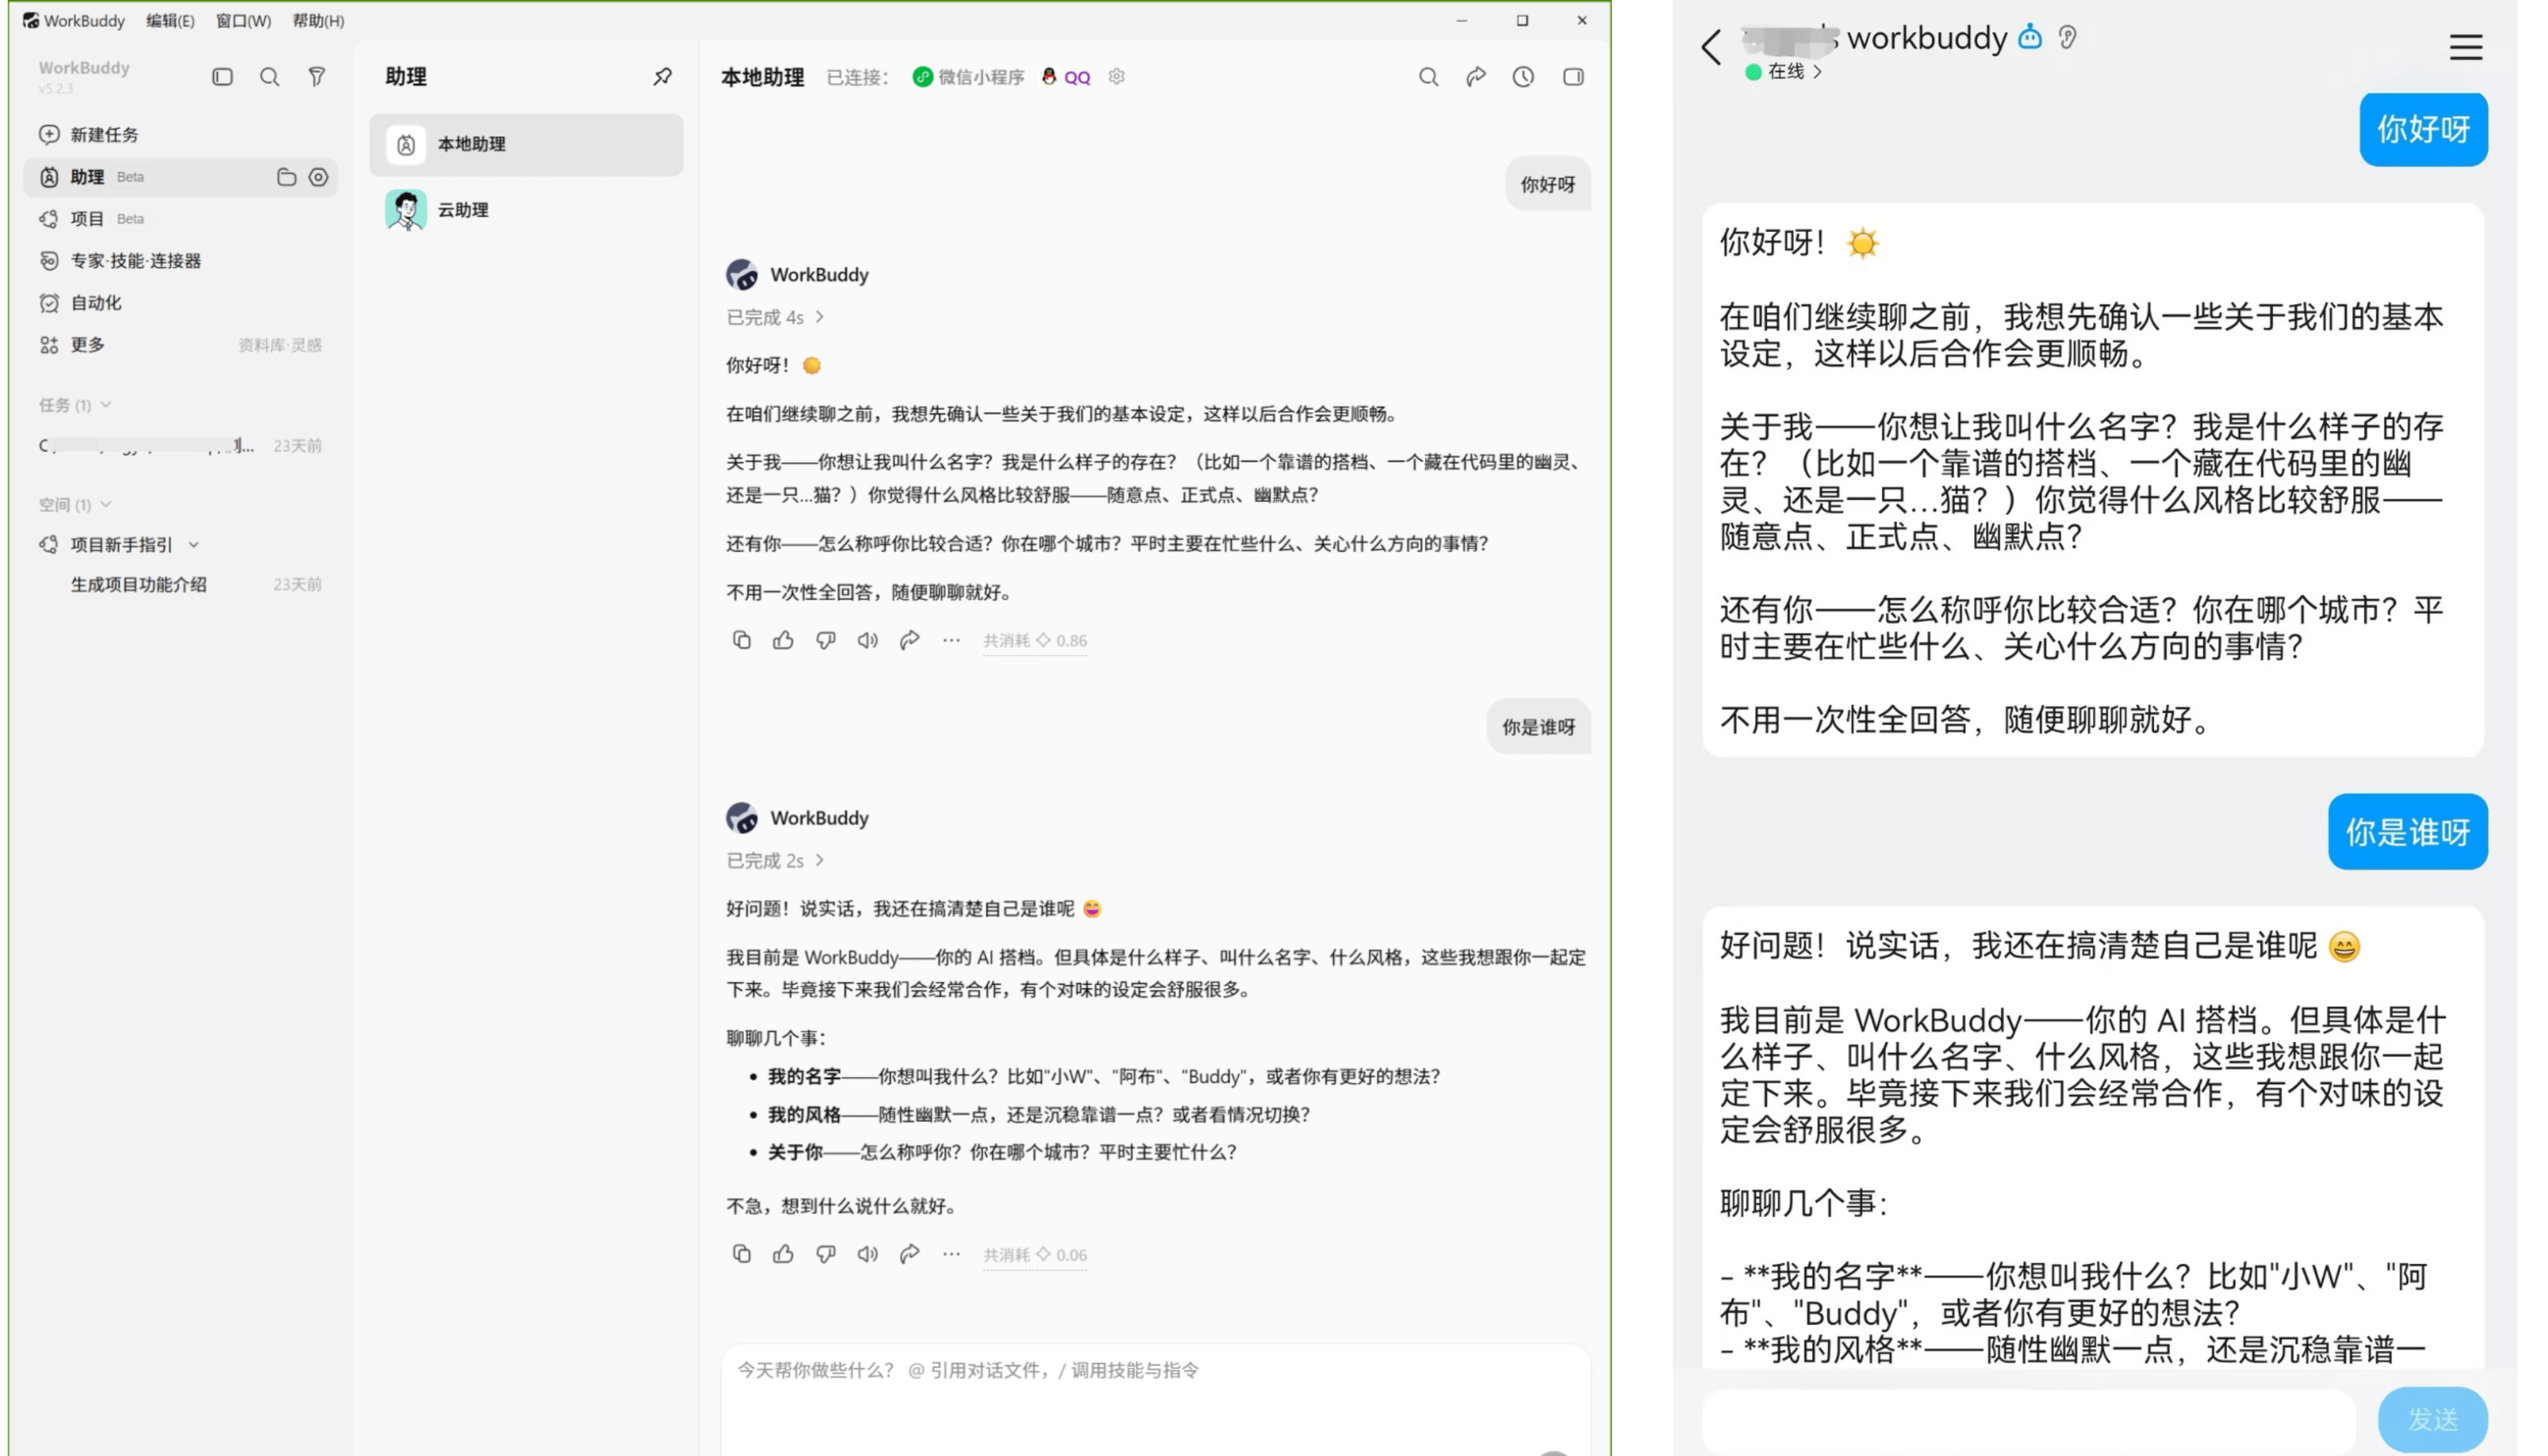Click the QQ connection badge

point(1065,77)
